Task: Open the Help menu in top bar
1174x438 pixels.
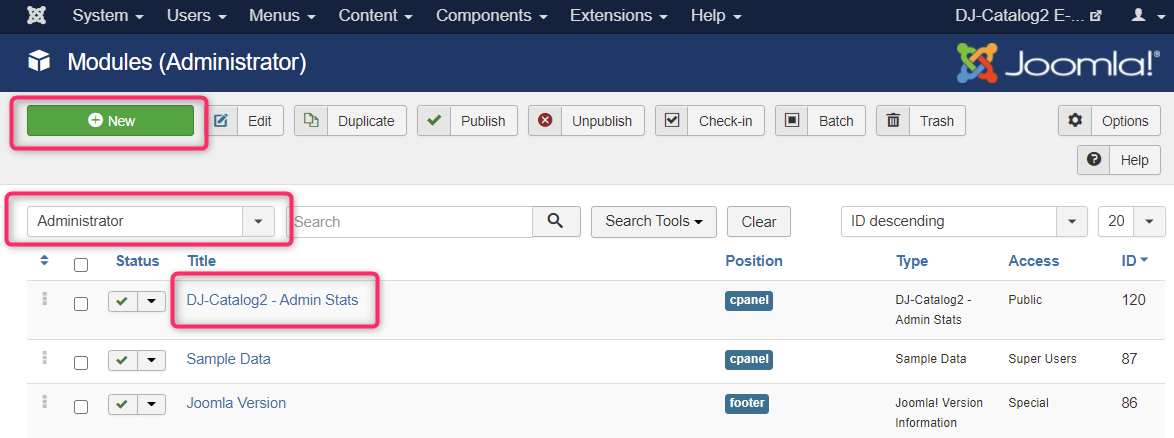Action: point(716,15)
